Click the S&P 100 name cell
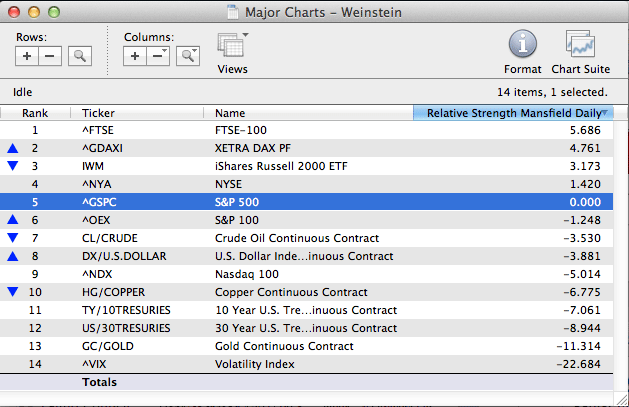Viewport: 629px width, 407px height. [237, 220]
